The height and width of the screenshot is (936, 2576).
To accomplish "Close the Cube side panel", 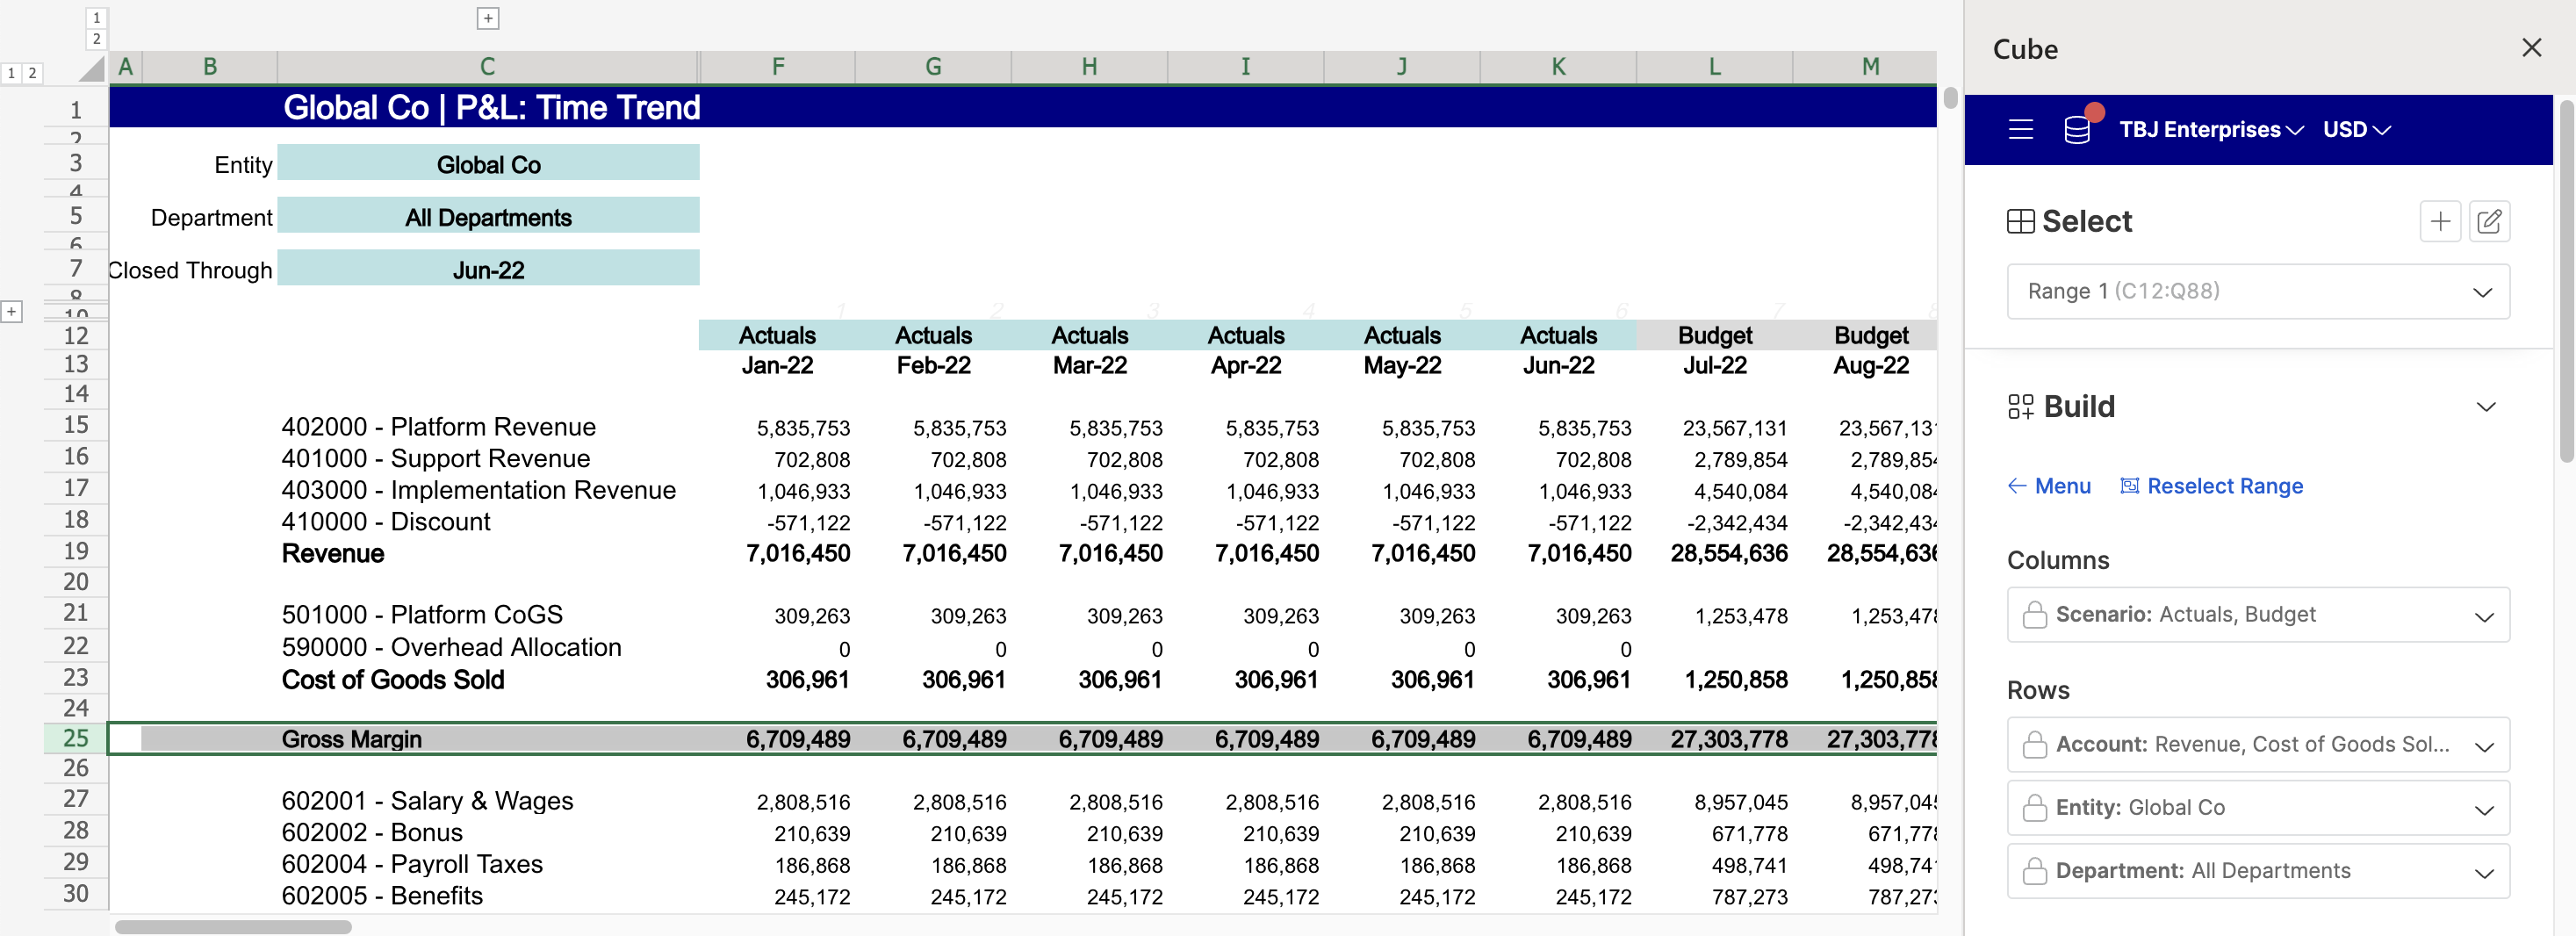I will pyautogui.click(x=2531, y=48).
